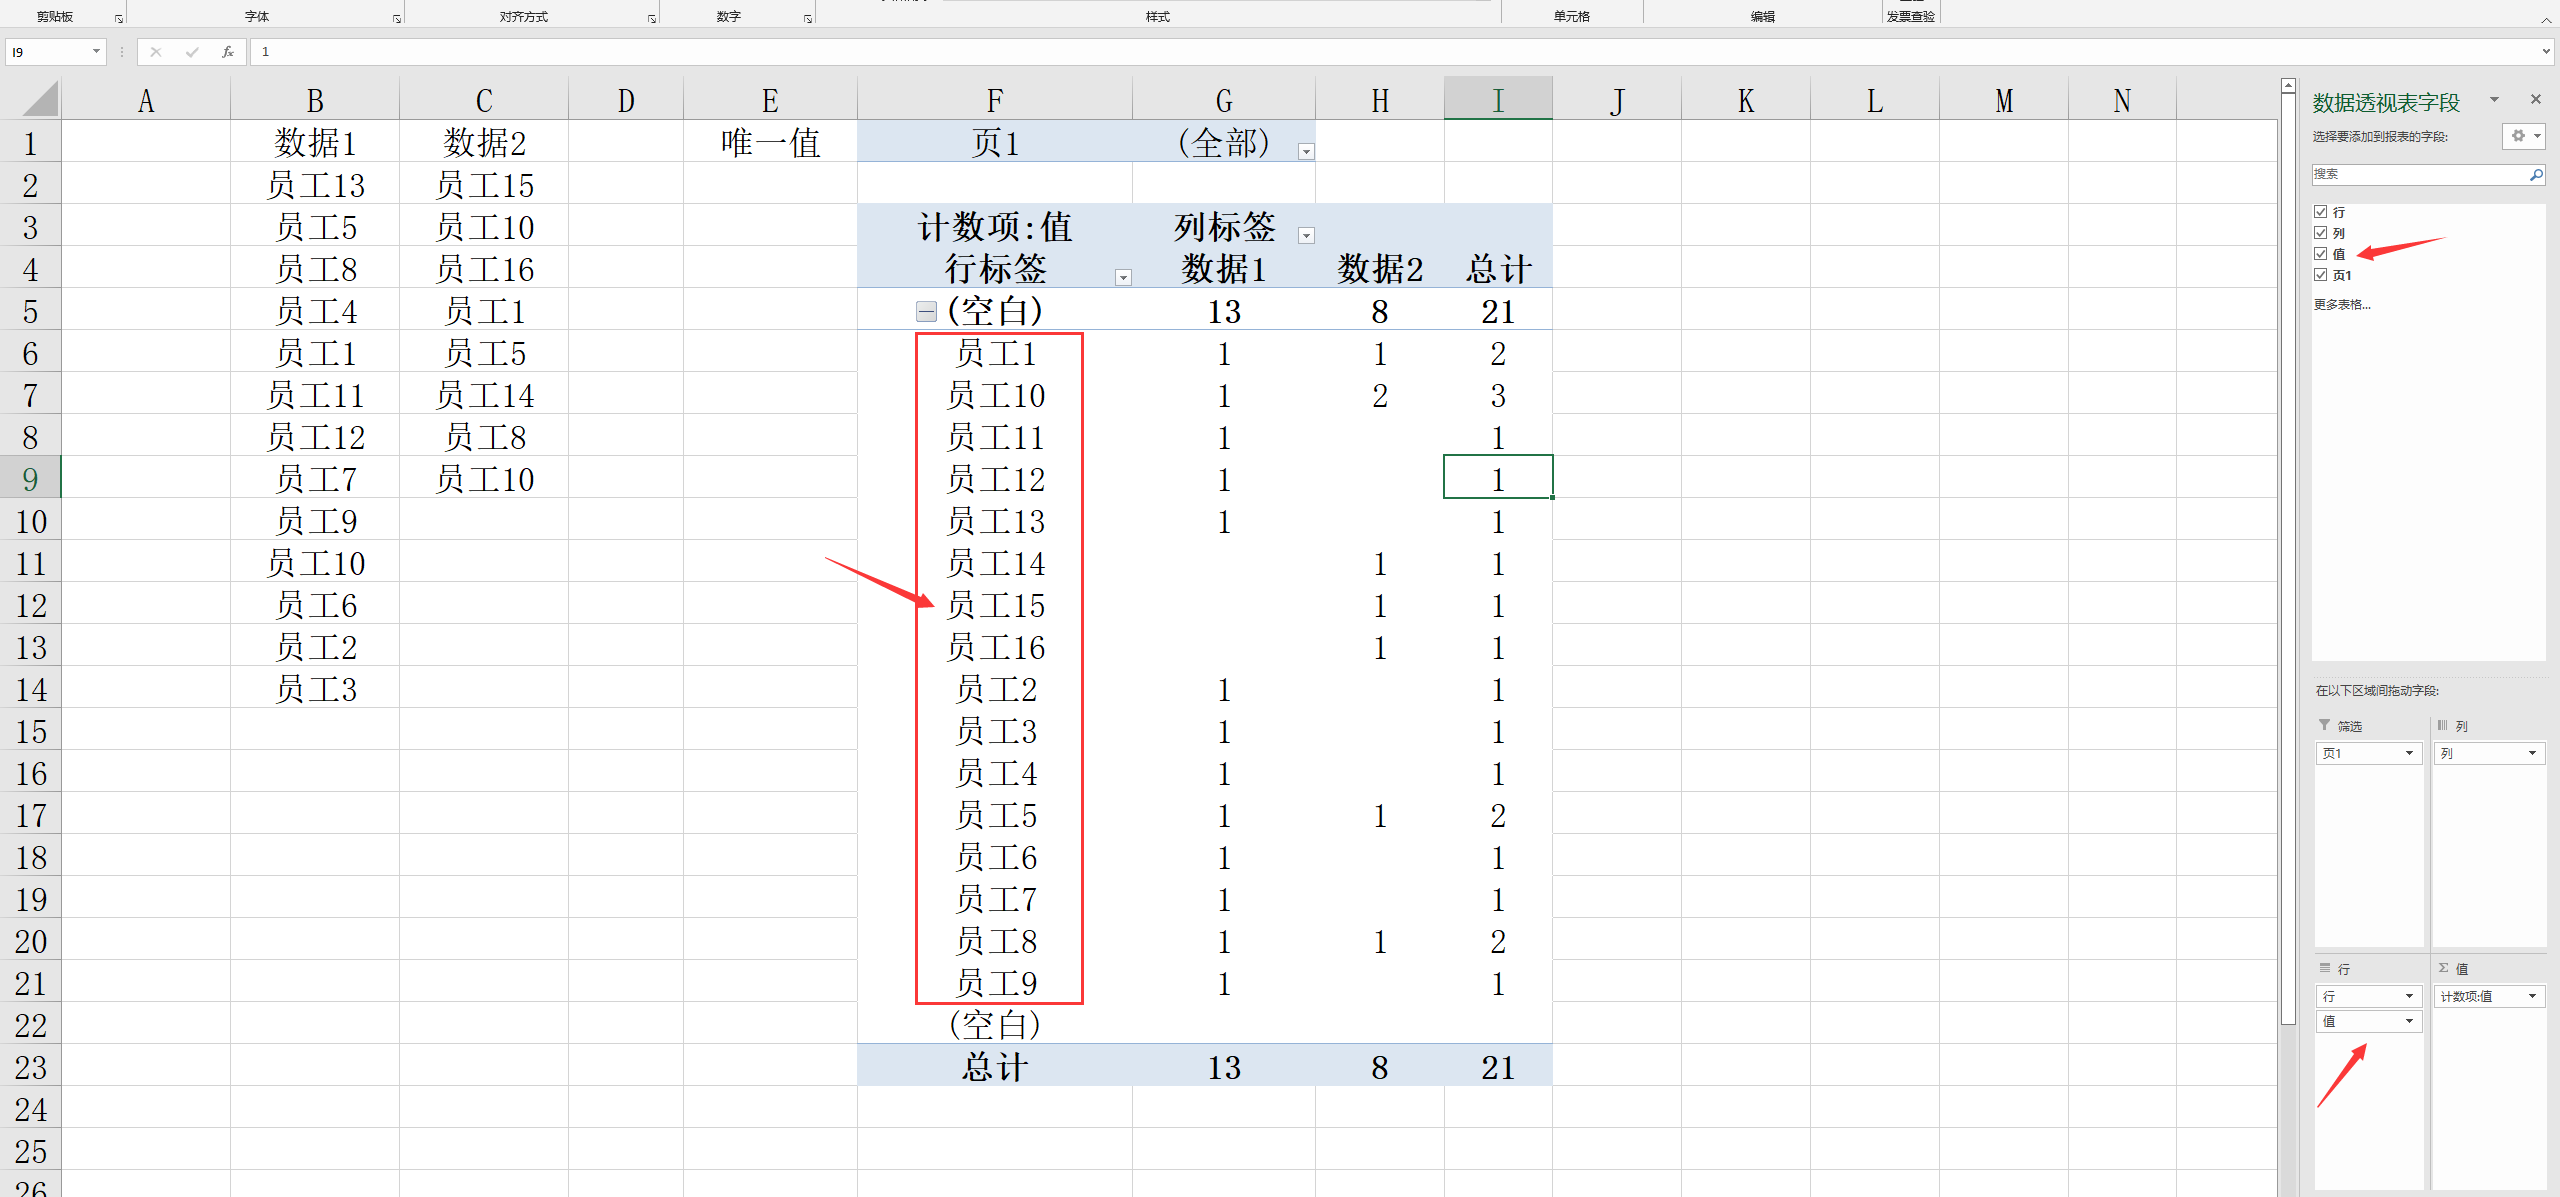Select pivot header 计数项:值
2560x1197 pixels.
click(995, 227)
